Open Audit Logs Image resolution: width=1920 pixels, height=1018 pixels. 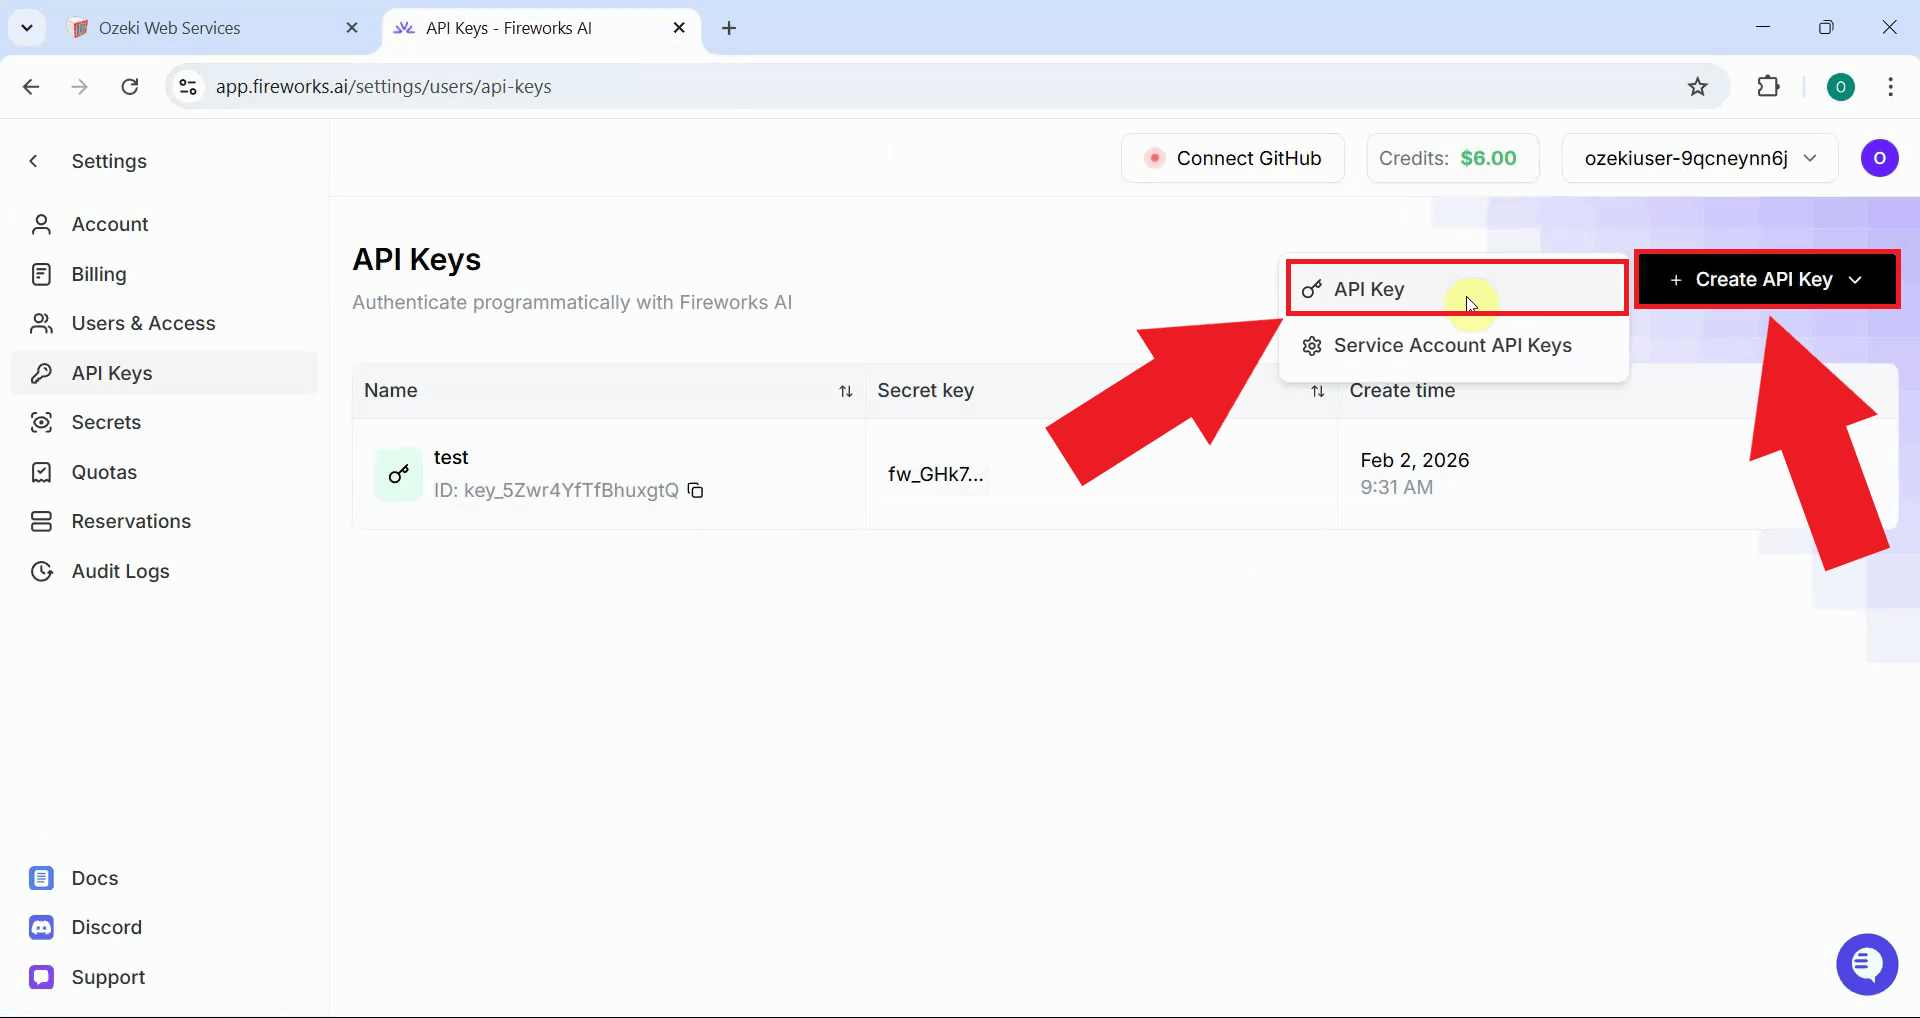pos(118,570)
